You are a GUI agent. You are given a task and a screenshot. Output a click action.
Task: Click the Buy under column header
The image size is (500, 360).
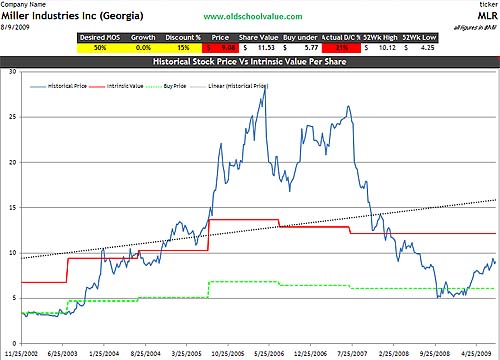[300, 38]
